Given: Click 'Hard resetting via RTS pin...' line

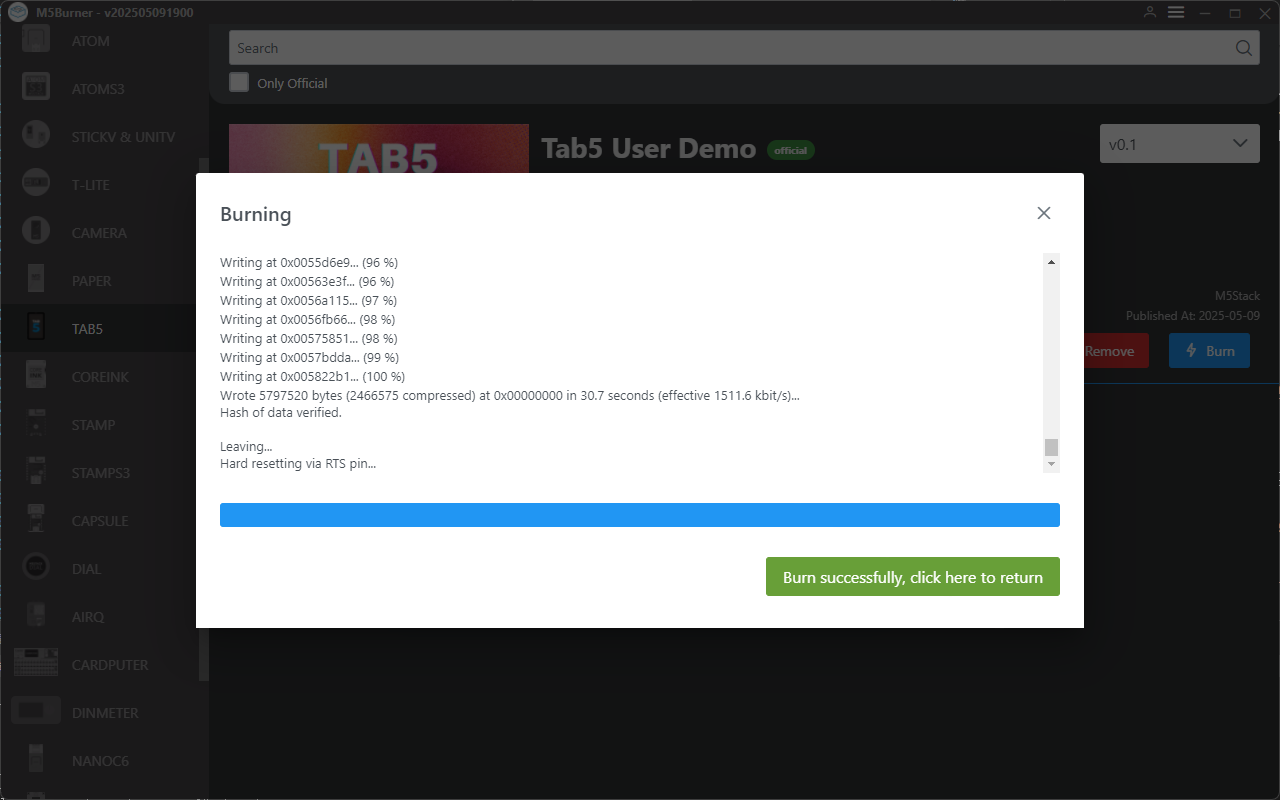Looking at the screenshot, I should tap(298, 464).
